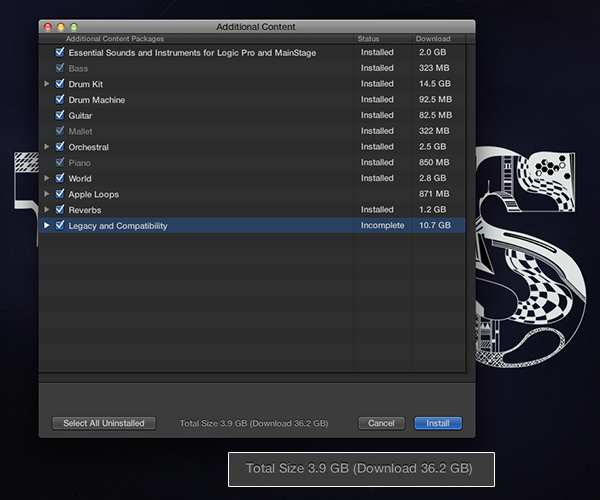Uncheck the Orchestral package checkbox
This screenshot has height=500, width=600.
(60, 147)
